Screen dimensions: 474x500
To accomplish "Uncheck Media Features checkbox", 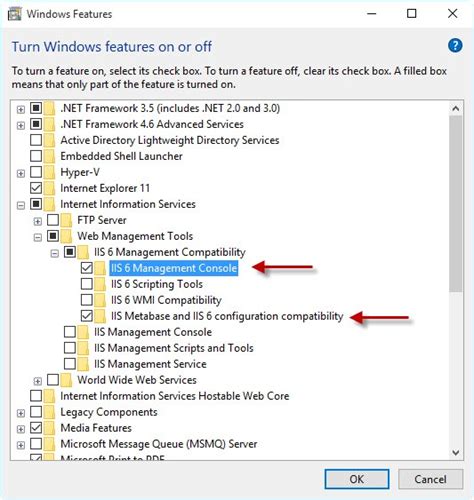I will click(x=36, y=428).
